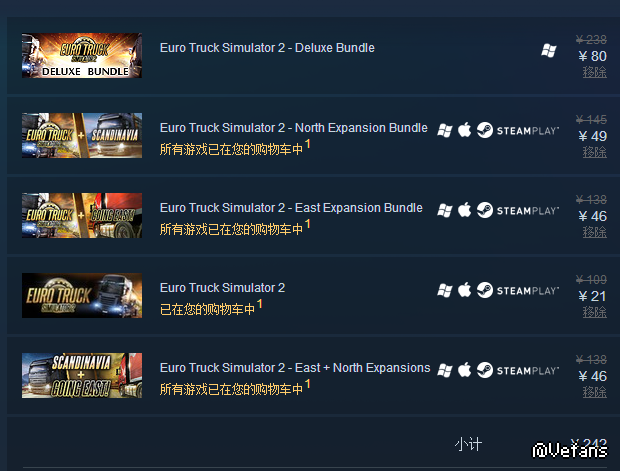Click Apple icon on Euro Truck Simulator 2 row

pyautogui.click(x=465, y=290)
